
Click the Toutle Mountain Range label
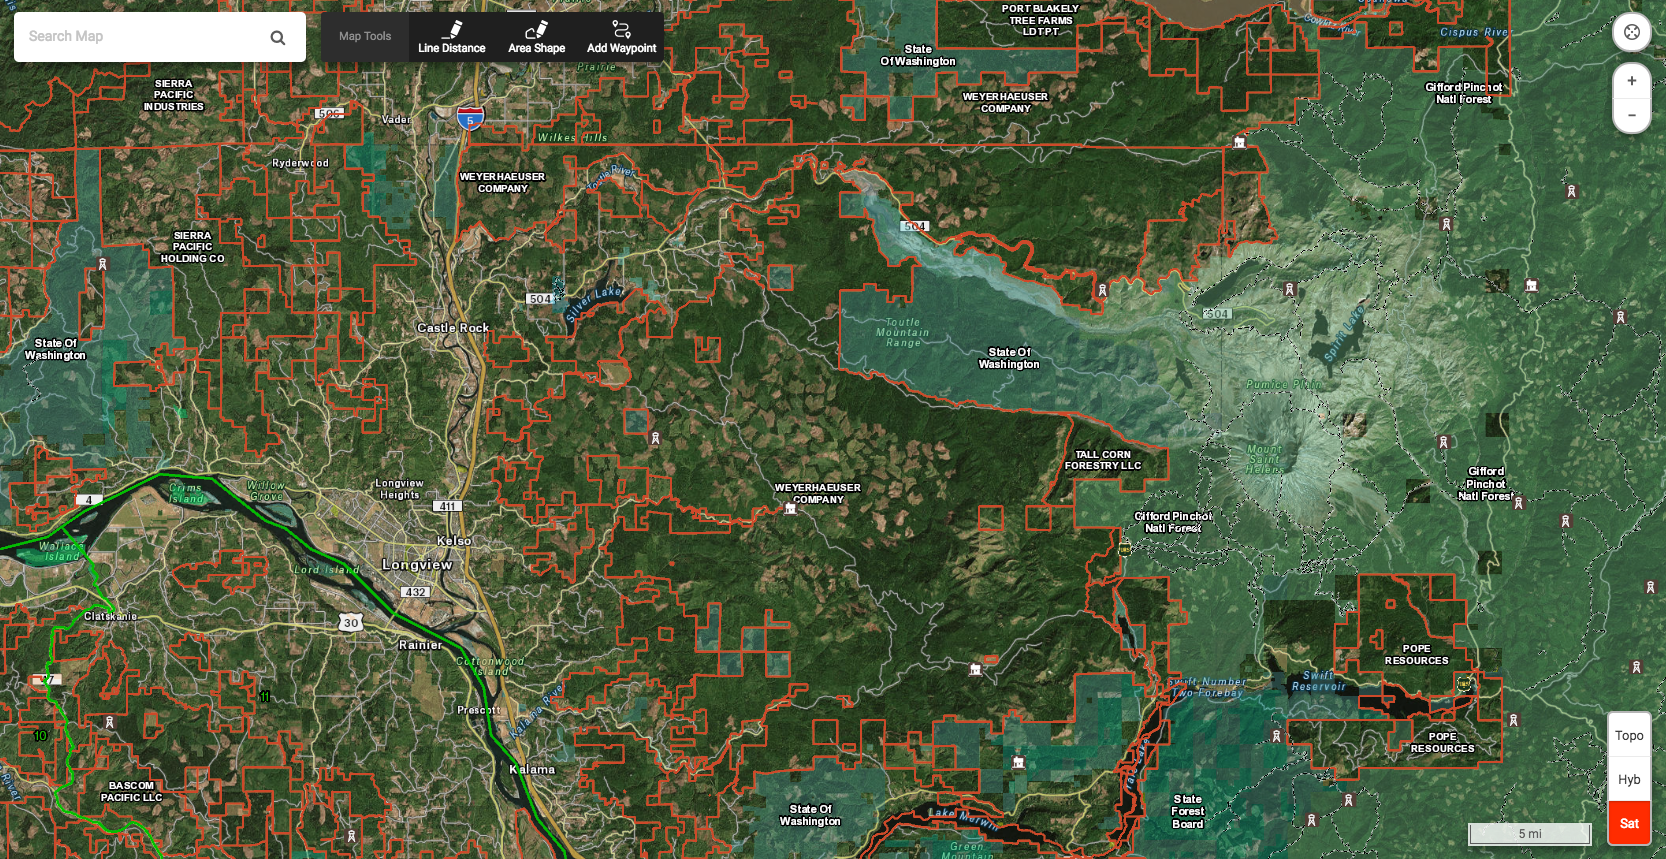903,333
